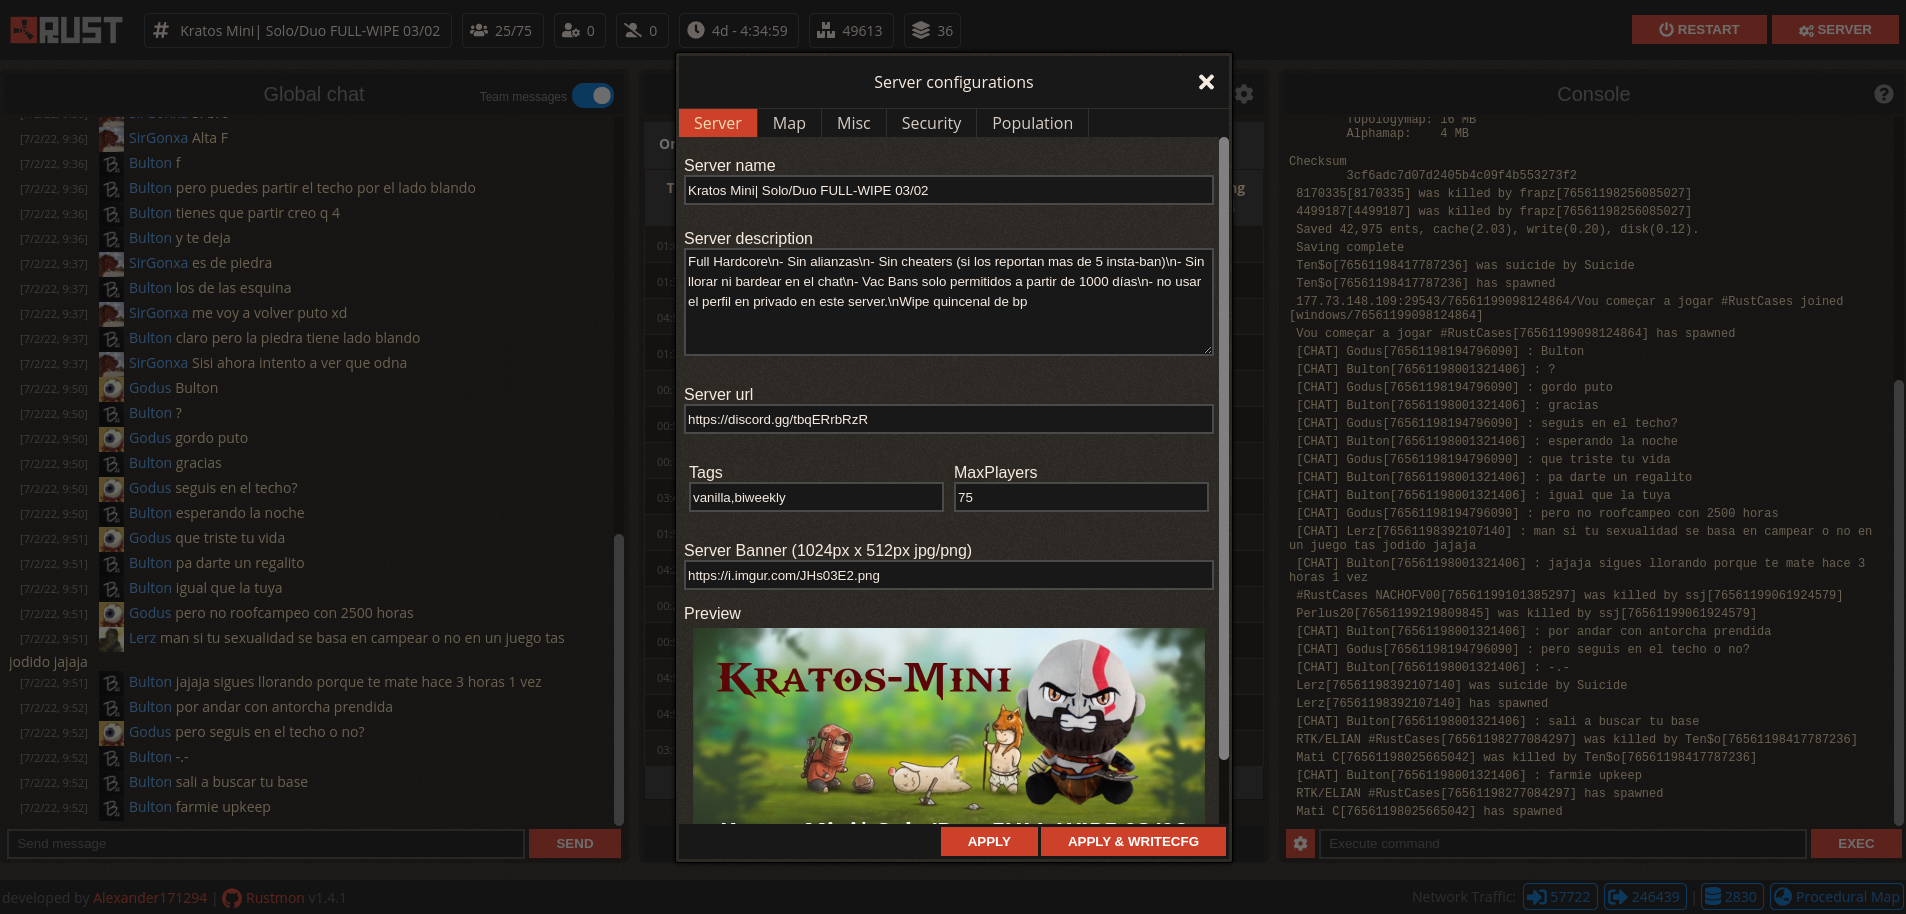Click the Send message chat input

click(x=266, y=844)
